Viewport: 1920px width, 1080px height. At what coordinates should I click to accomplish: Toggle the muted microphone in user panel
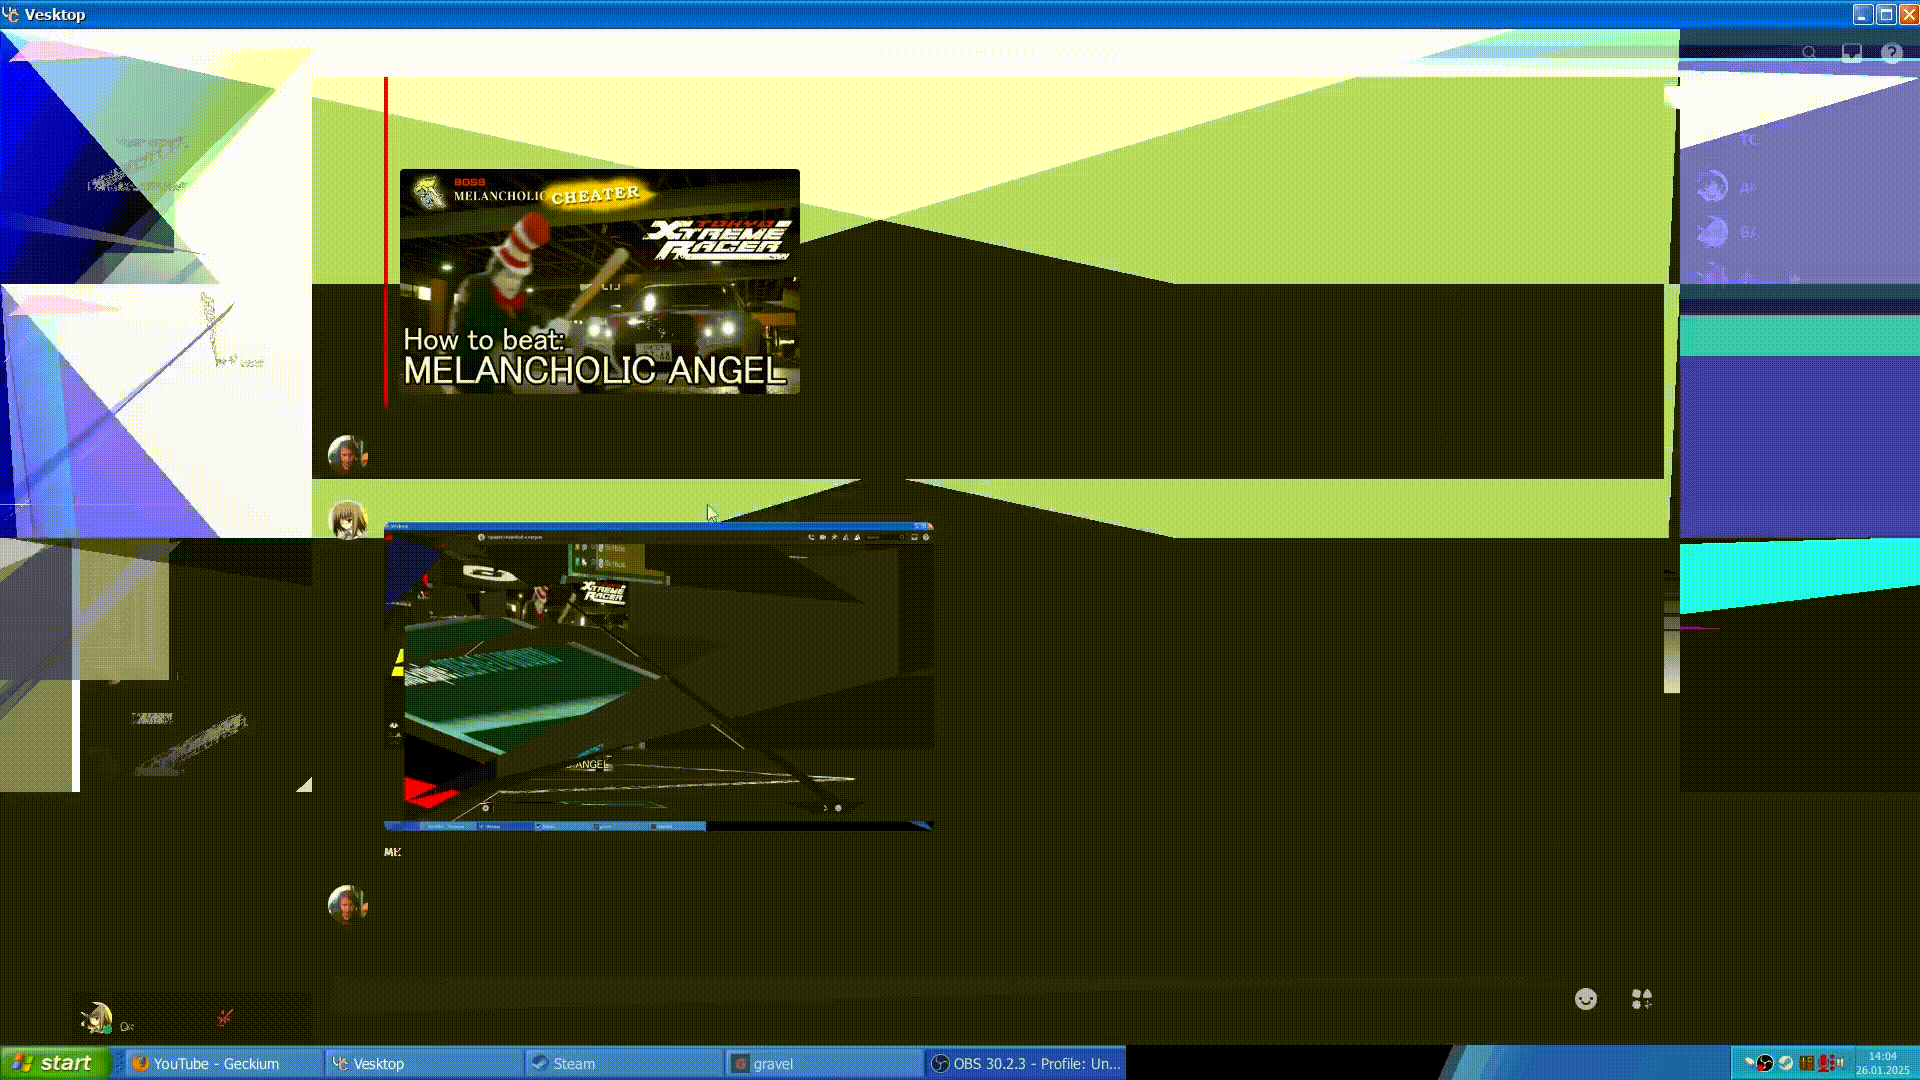(224, 1018)
